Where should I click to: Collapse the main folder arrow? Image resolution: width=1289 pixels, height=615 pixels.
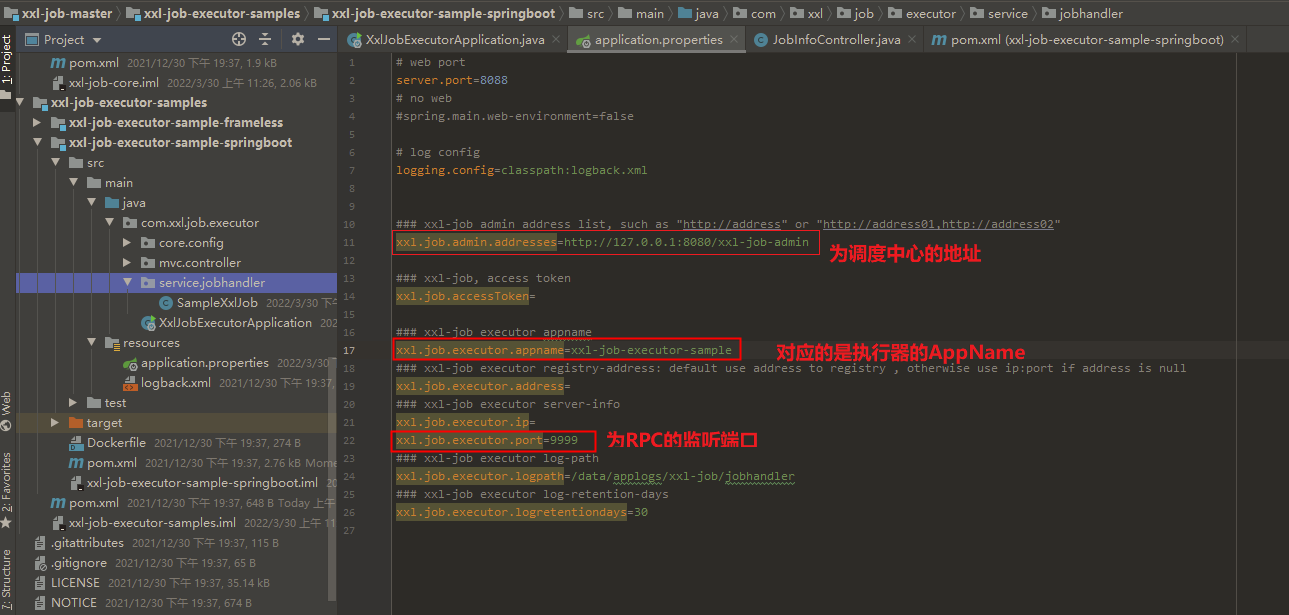click(x=75, y=183)
